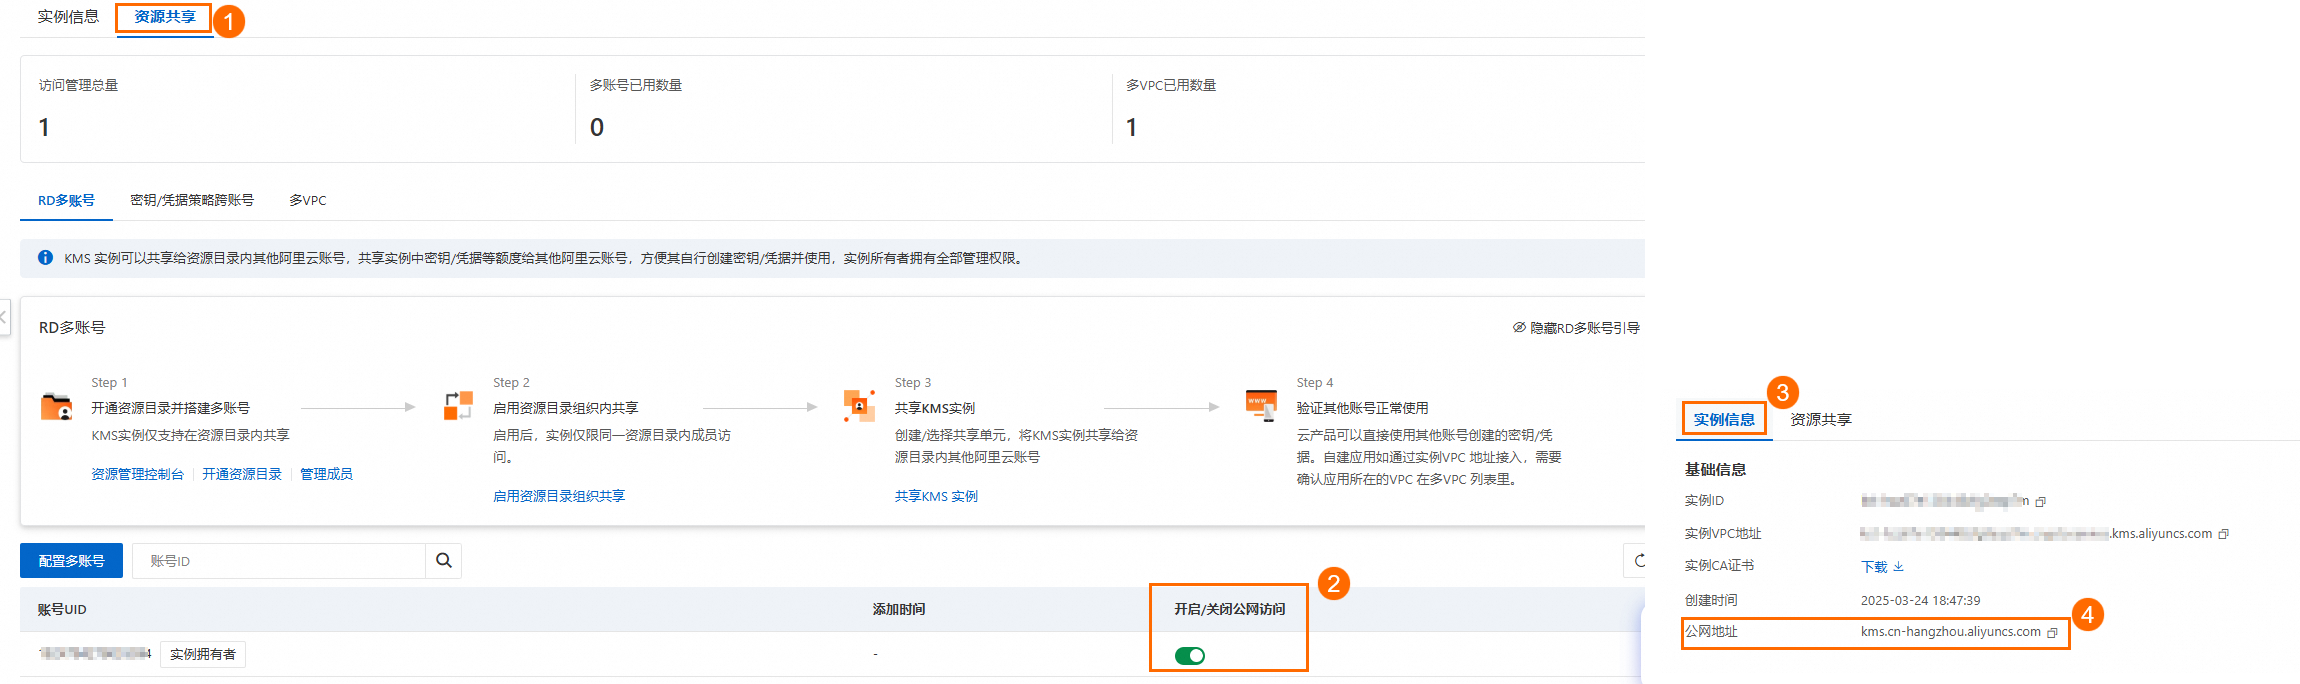
Task: Download the 实例CA证书
Action: click(1882, 566)
